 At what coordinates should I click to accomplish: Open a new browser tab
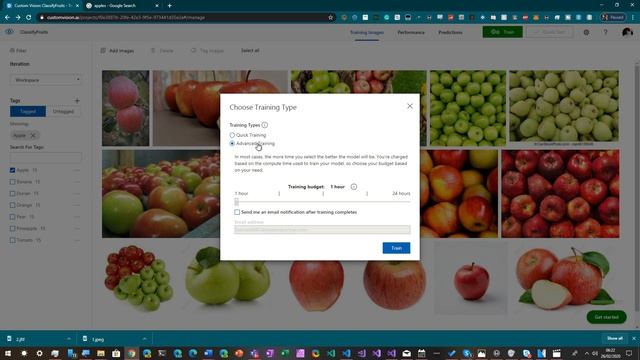tap(169, 6)
